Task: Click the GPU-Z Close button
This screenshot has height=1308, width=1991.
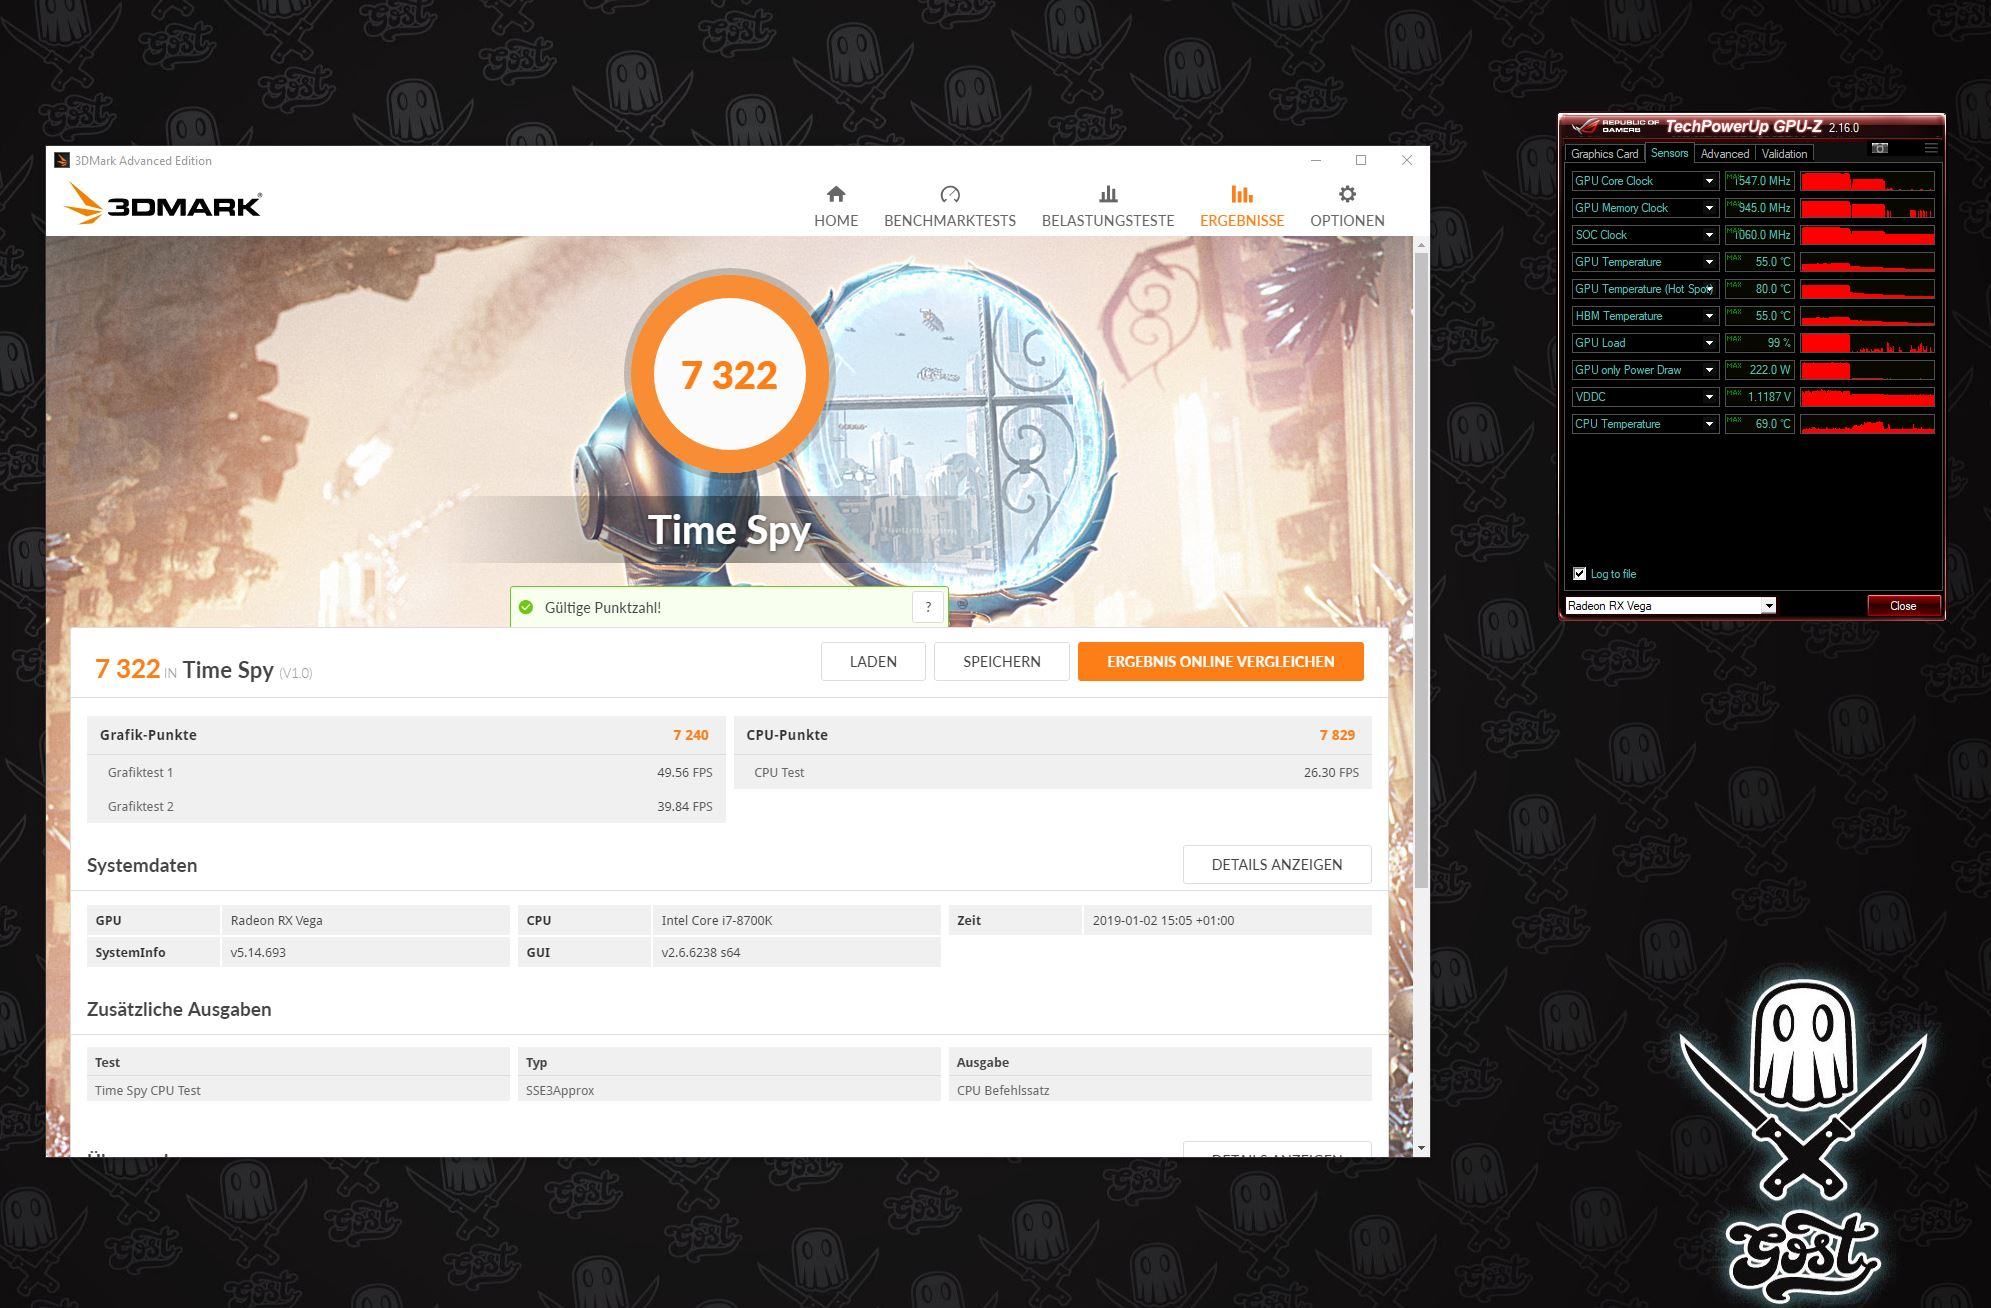Action: point(1903,606)
